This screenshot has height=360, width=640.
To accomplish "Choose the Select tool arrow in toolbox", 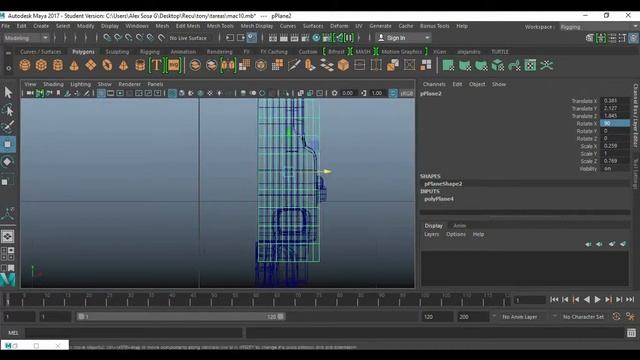I will coord(8,93).
